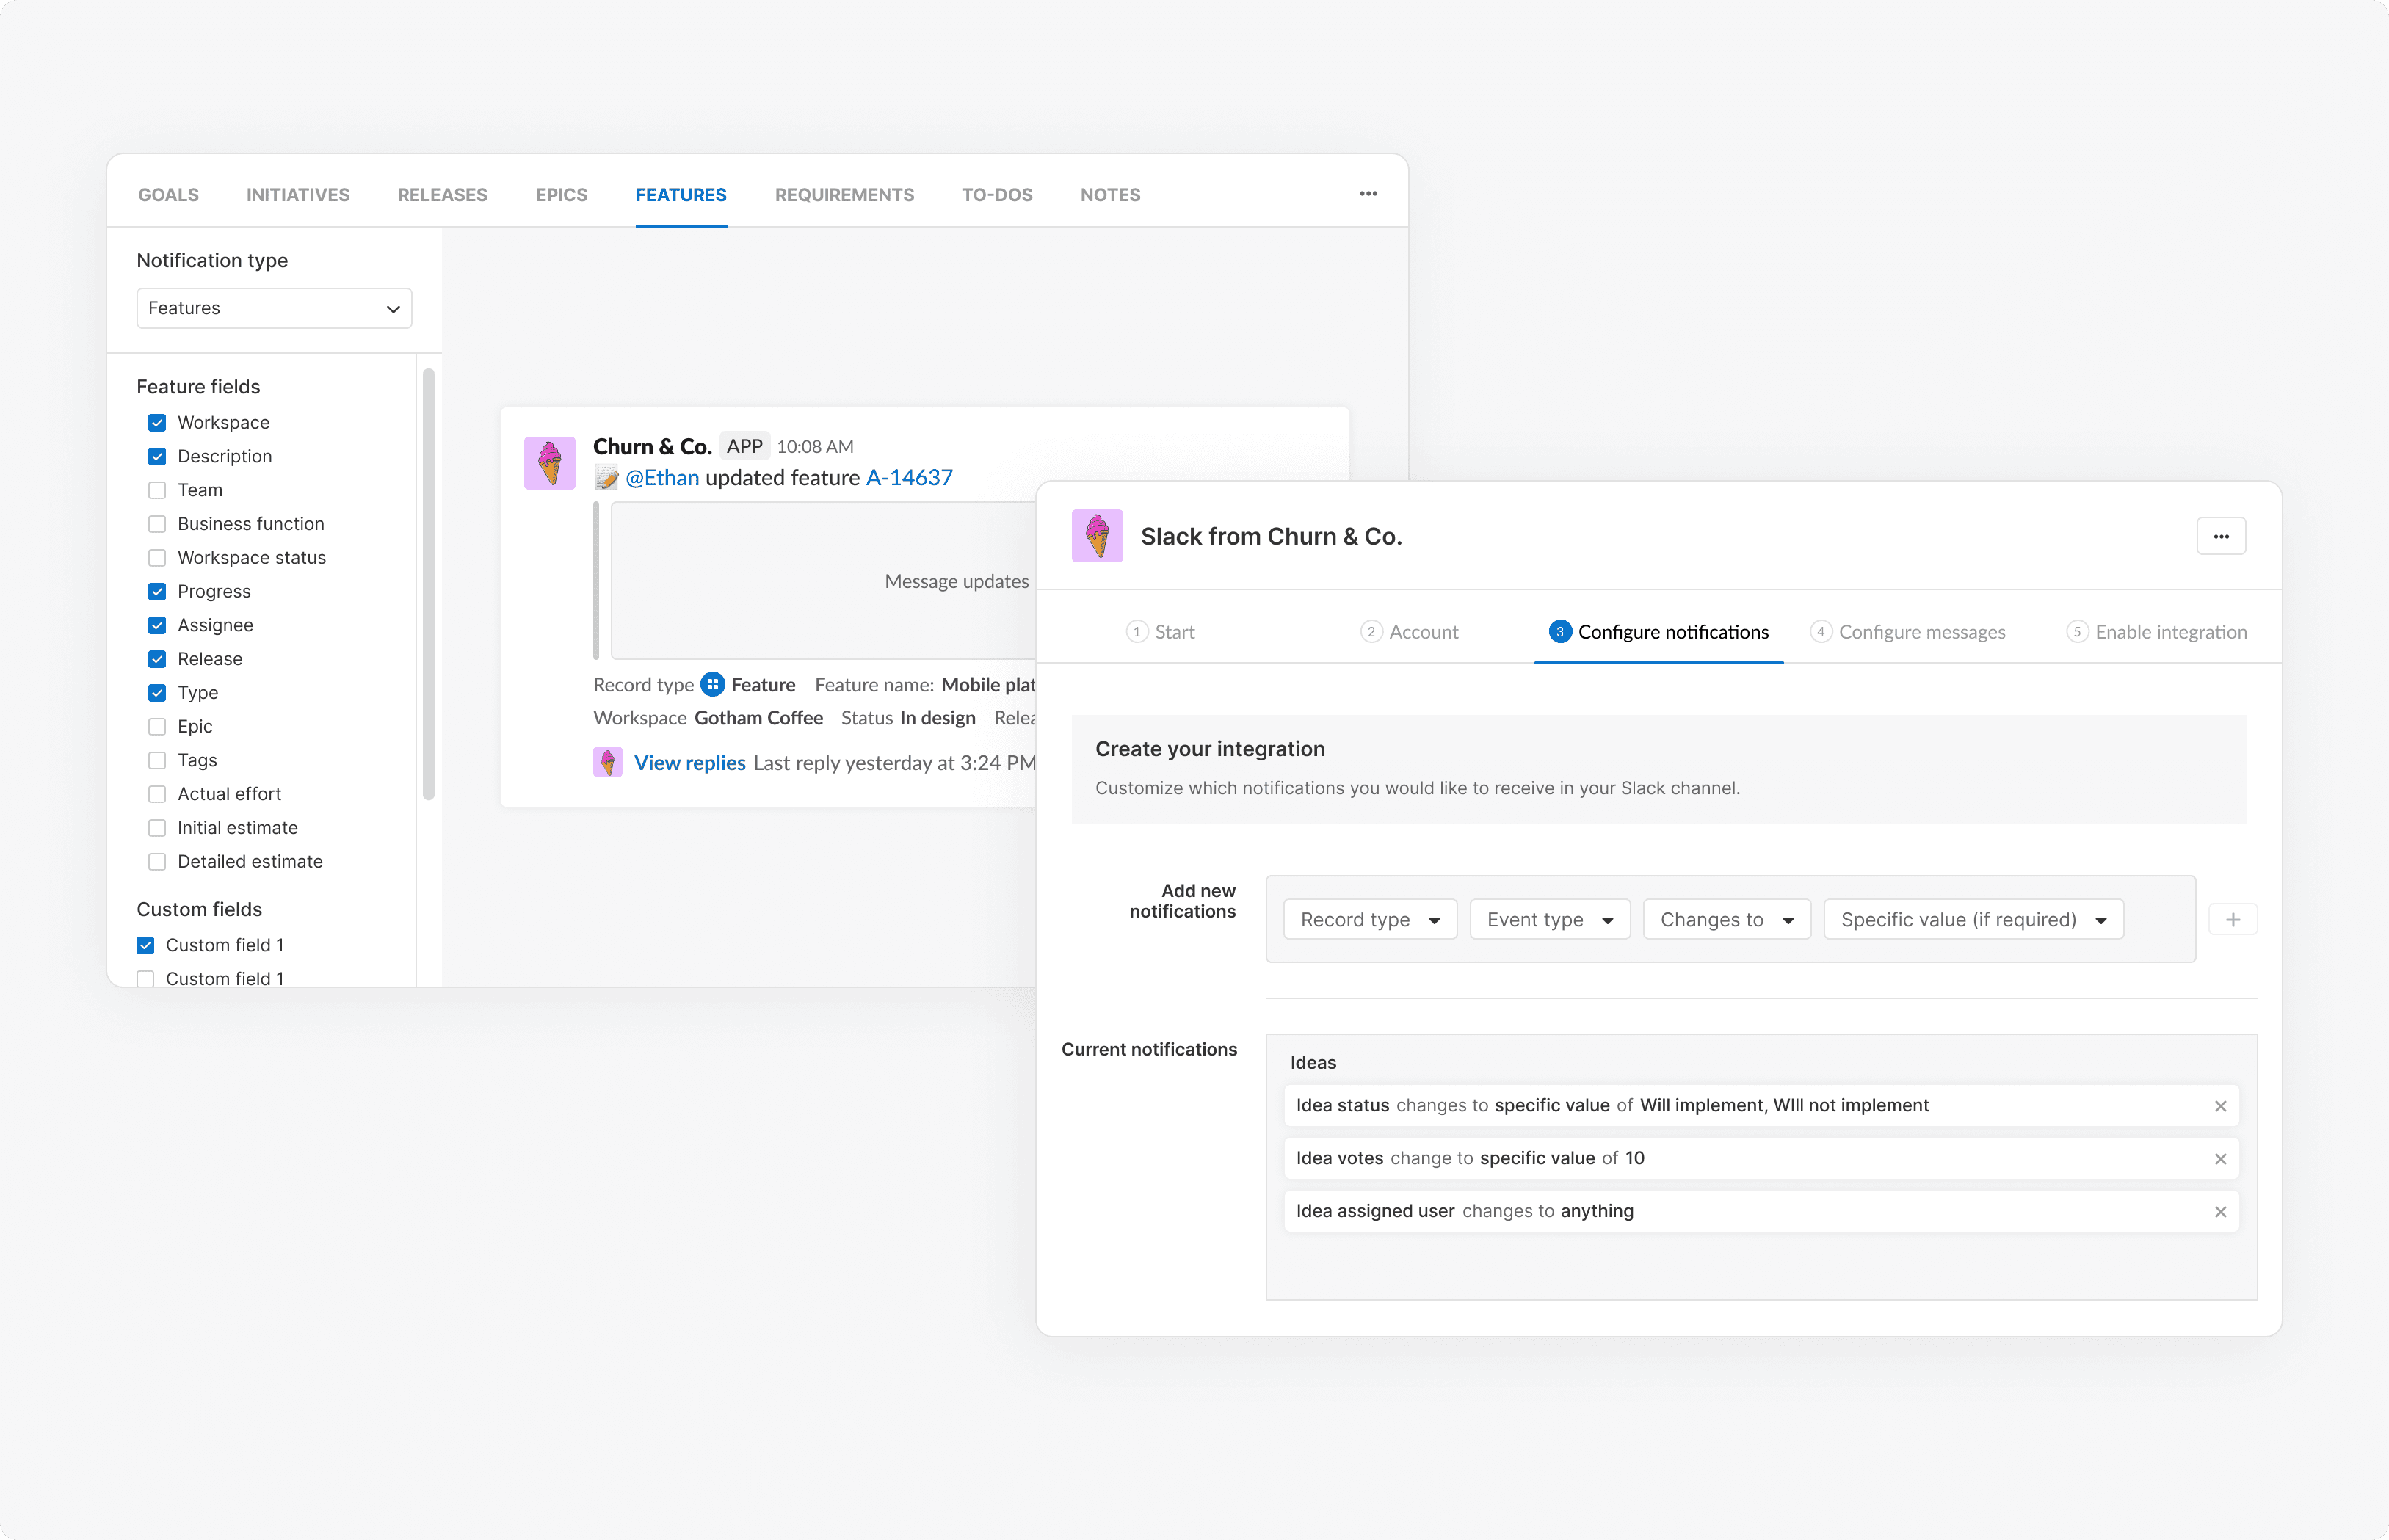Open the Event type dropdown
2389x1540 pixels.
click(x=1549, y=920)
